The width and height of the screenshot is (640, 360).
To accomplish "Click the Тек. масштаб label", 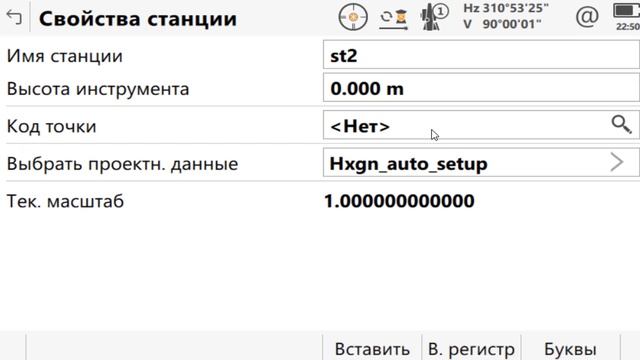I will pyautogui.click(x=65, y=201).
